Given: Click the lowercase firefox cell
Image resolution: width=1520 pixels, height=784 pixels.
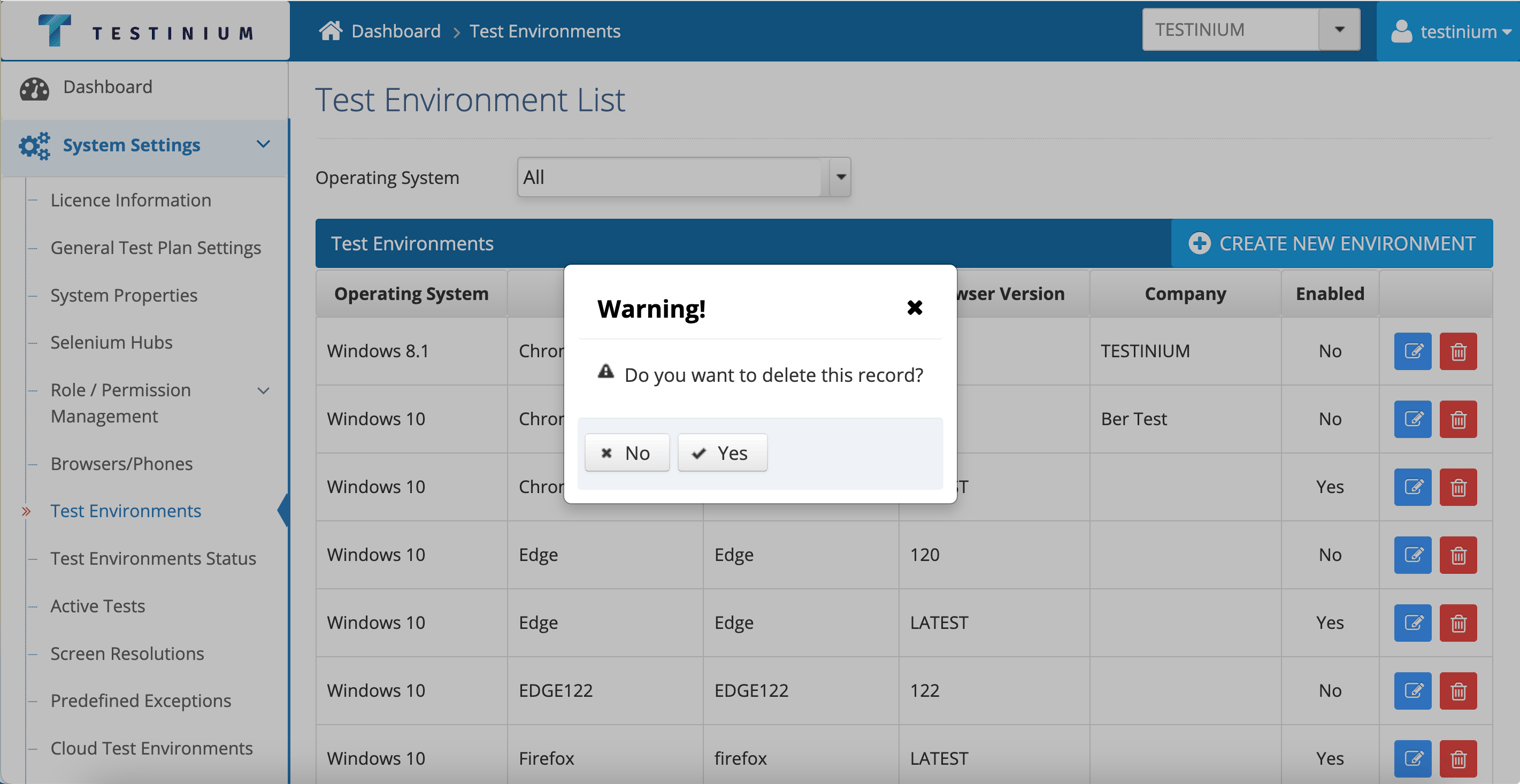Looking at the screenshot, I should coord(801,759).
